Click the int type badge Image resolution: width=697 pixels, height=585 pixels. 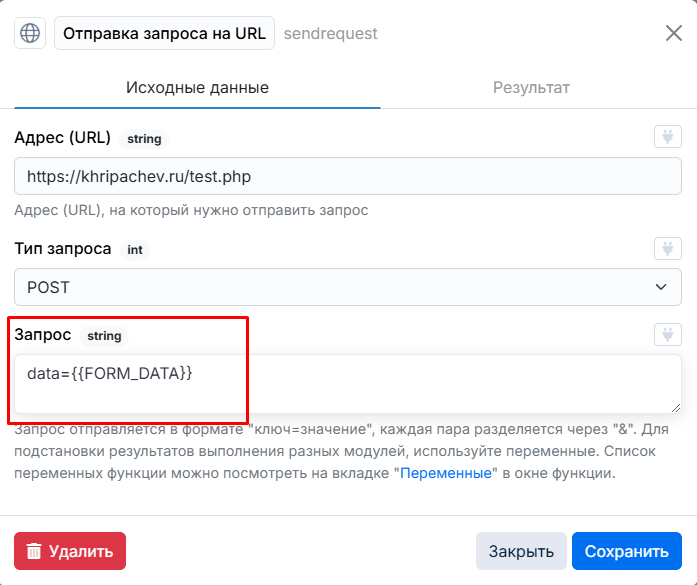click(x=135, y=250)
